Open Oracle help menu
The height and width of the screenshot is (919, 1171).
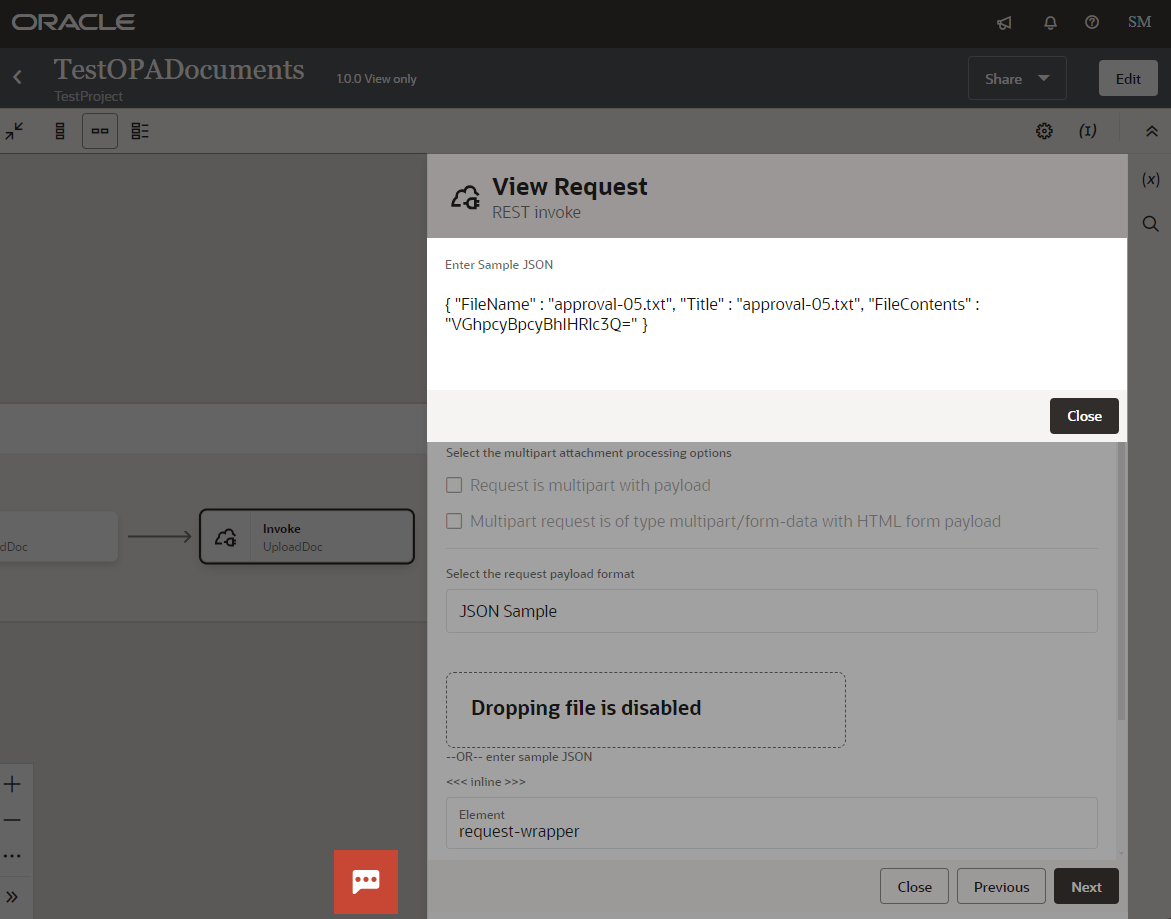[x=1091, y=22]
